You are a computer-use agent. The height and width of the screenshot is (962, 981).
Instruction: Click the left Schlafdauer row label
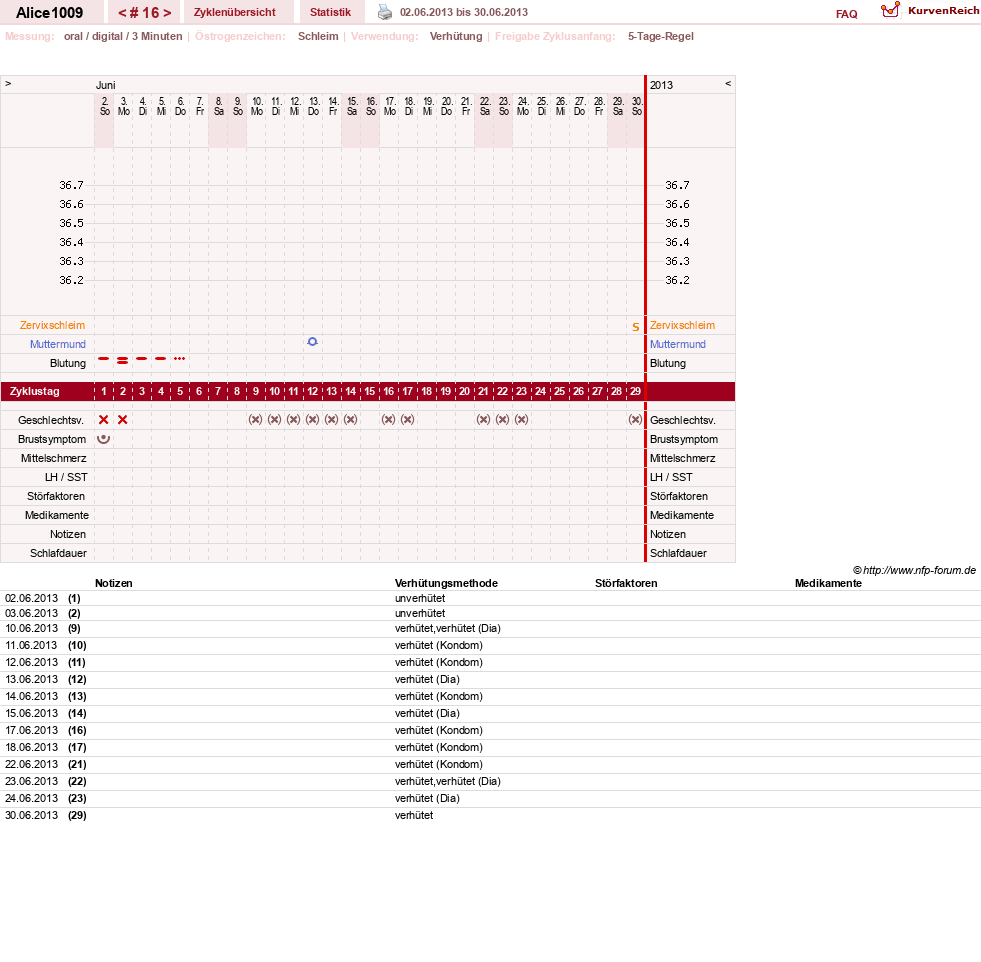[58, 554]
